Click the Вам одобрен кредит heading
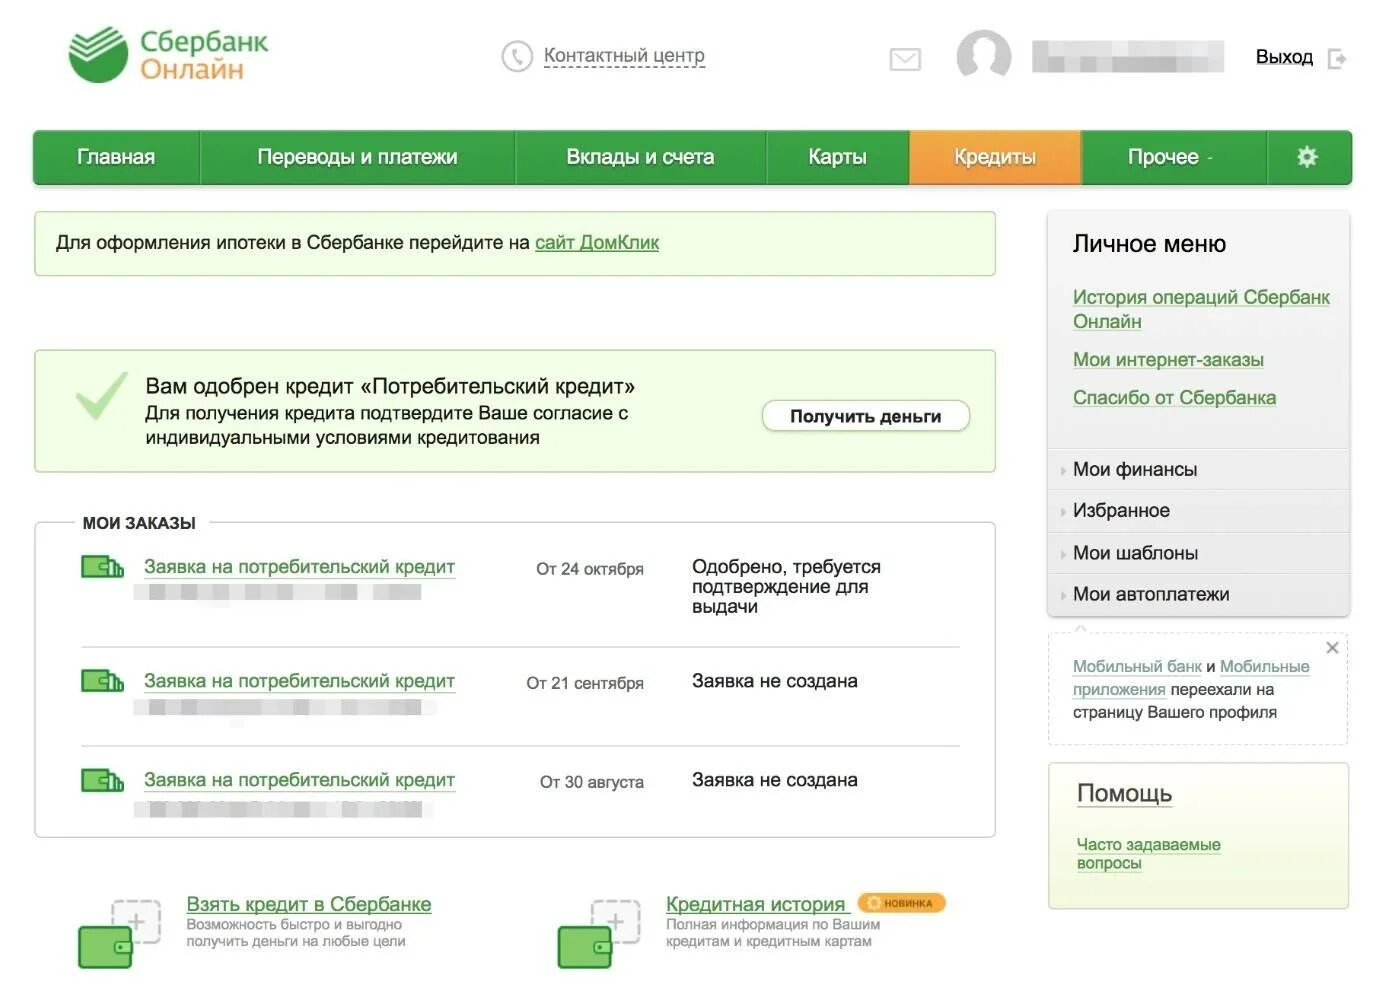1387x995 pixels. coord(390,387)
